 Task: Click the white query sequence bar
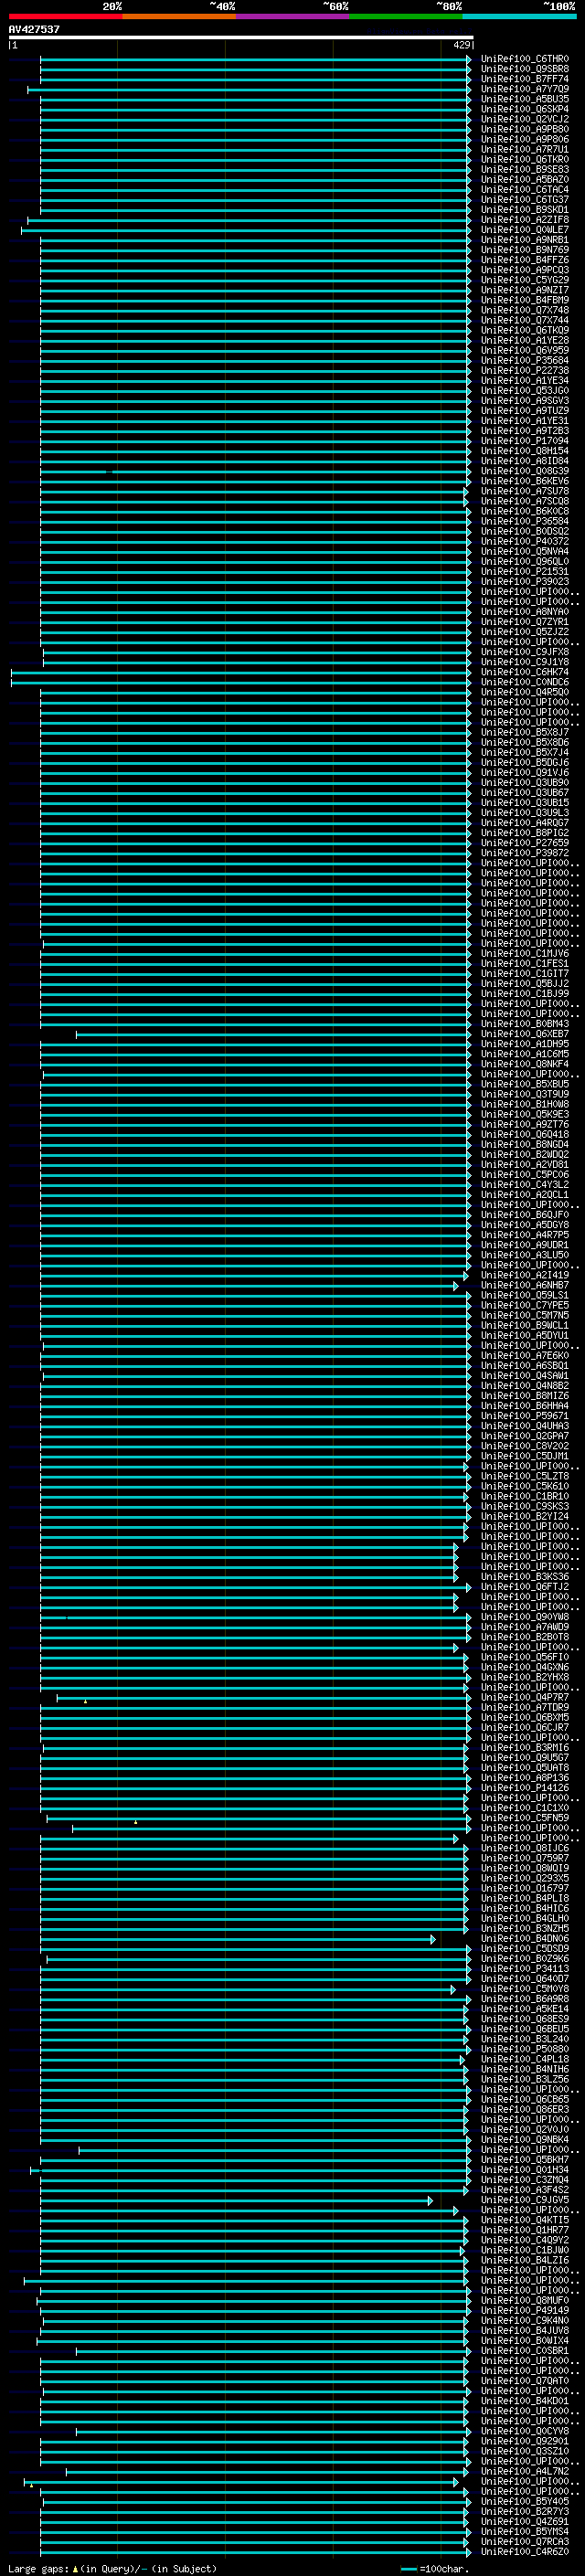(x=240, y=37)
